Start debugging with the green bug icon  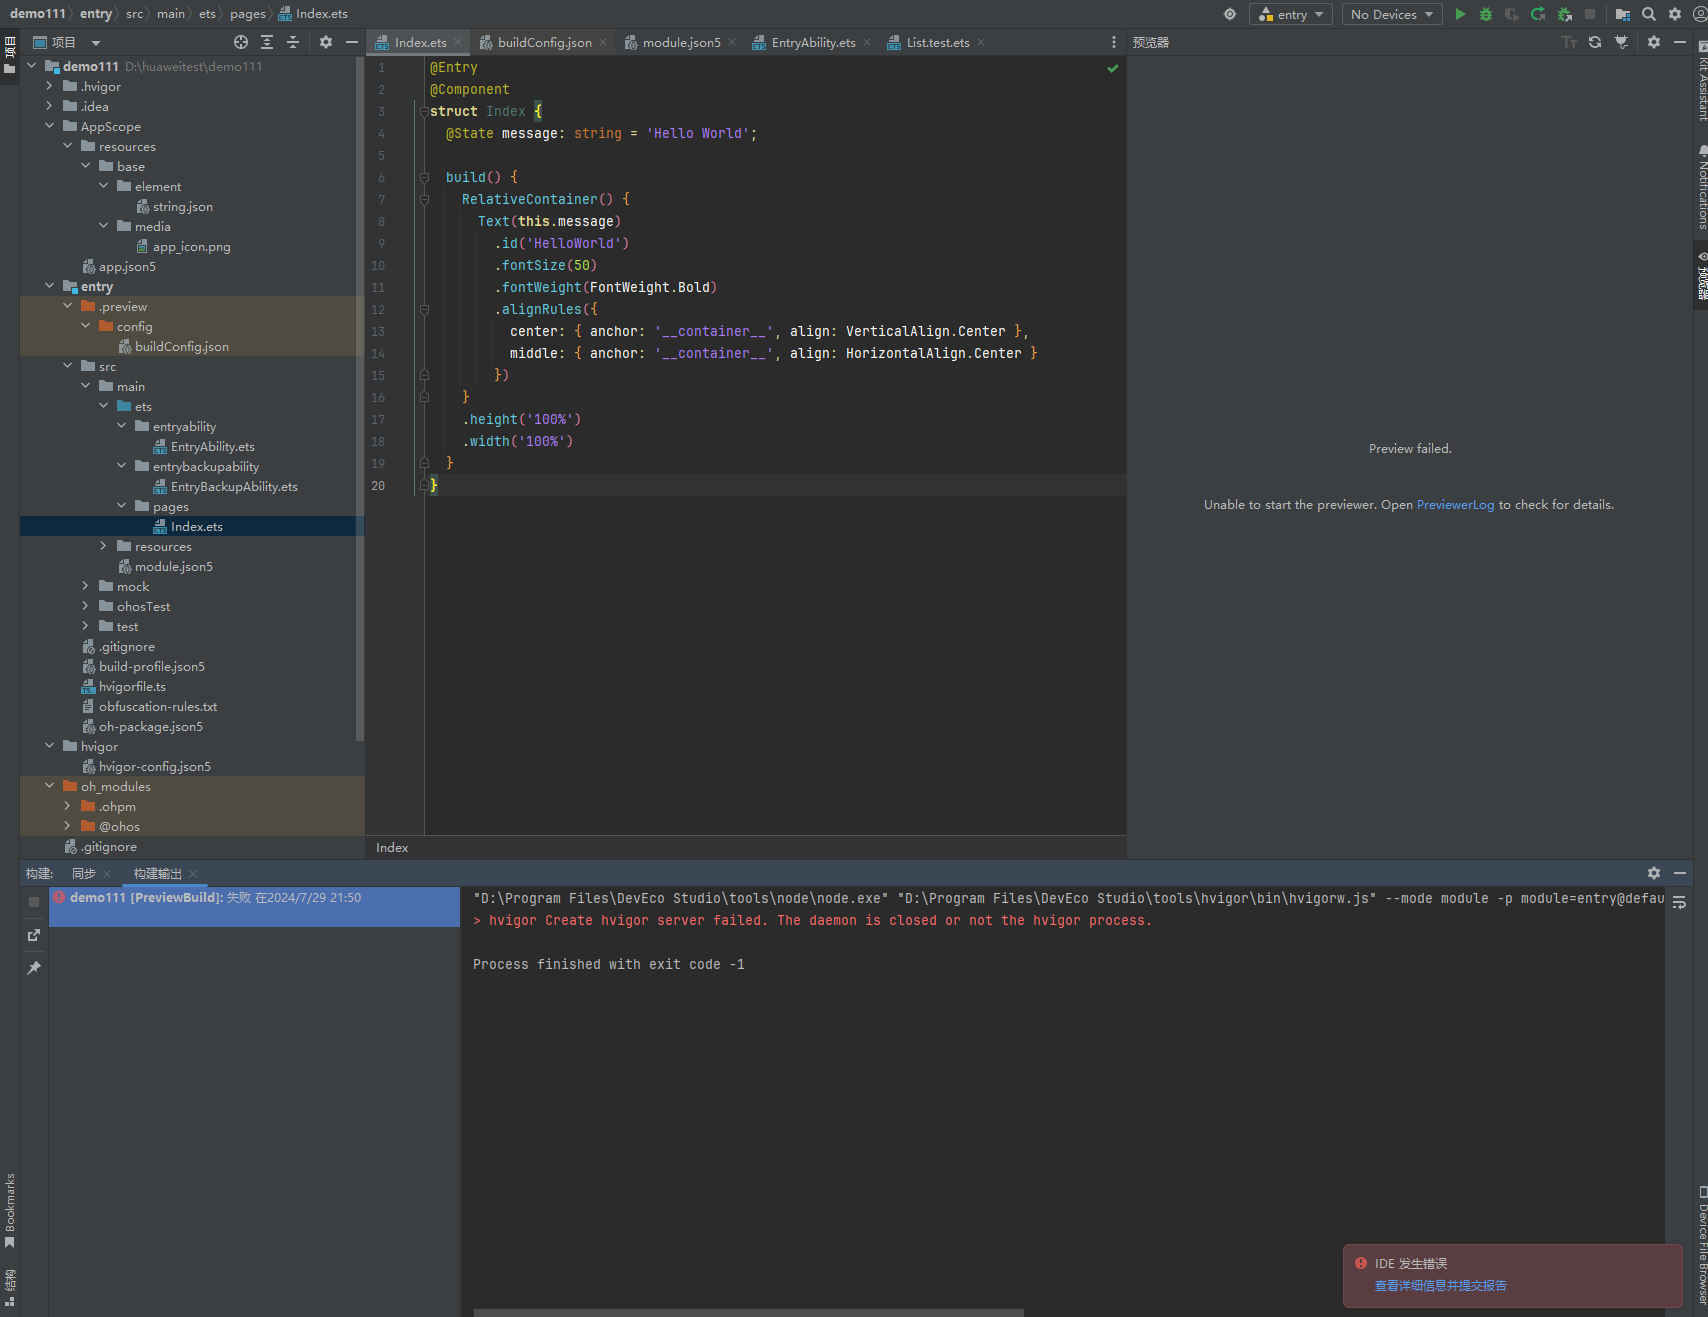1486,14
